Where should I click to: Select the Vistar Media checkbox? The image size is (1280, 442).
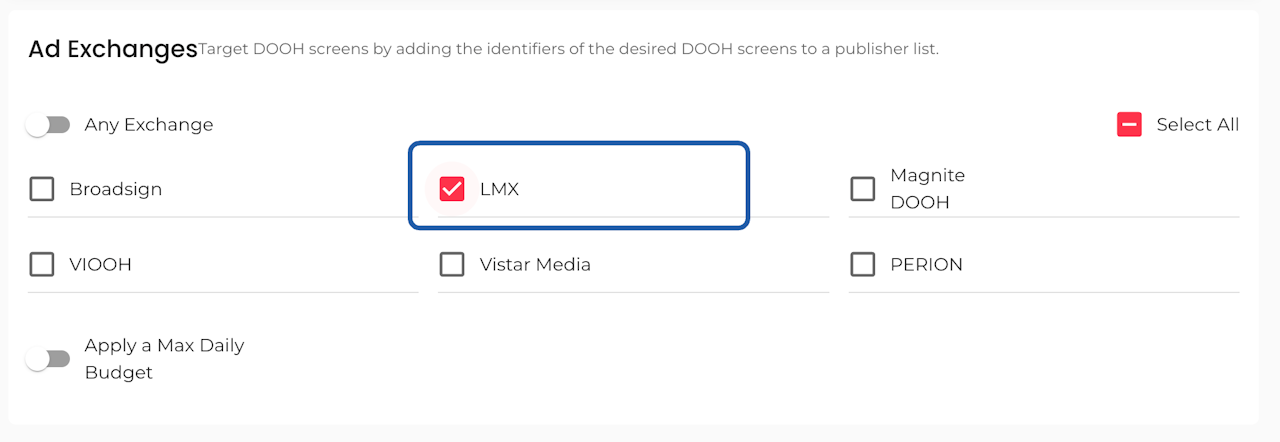tap(452, 265)
